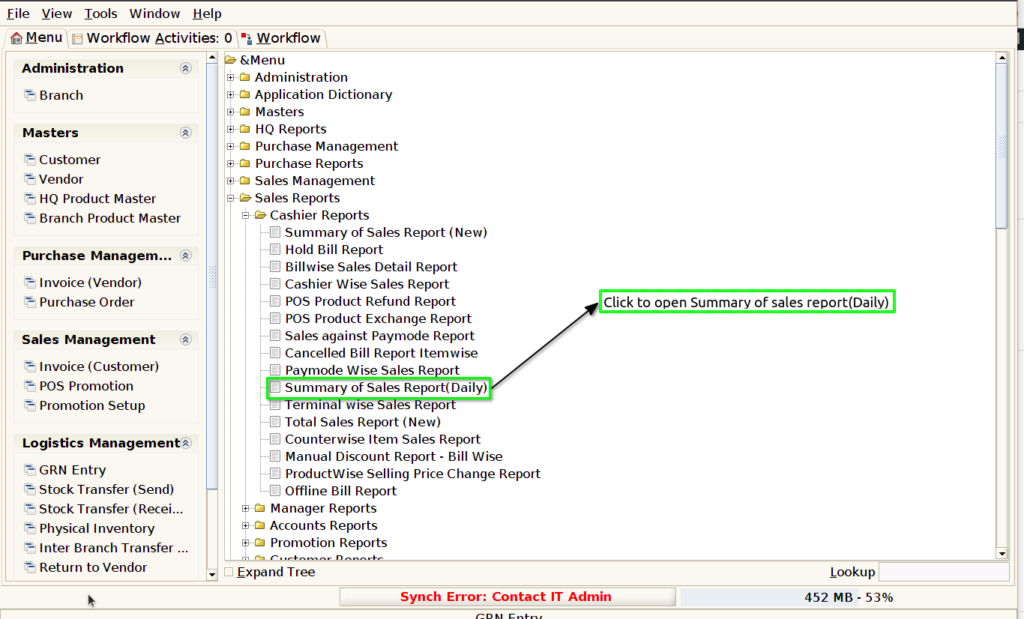The height and width of the screenshot is (619, 1024).
Task: Open Summary of Sales Report(Daily)
Action: pyautogui.click(x=386, y=387)
